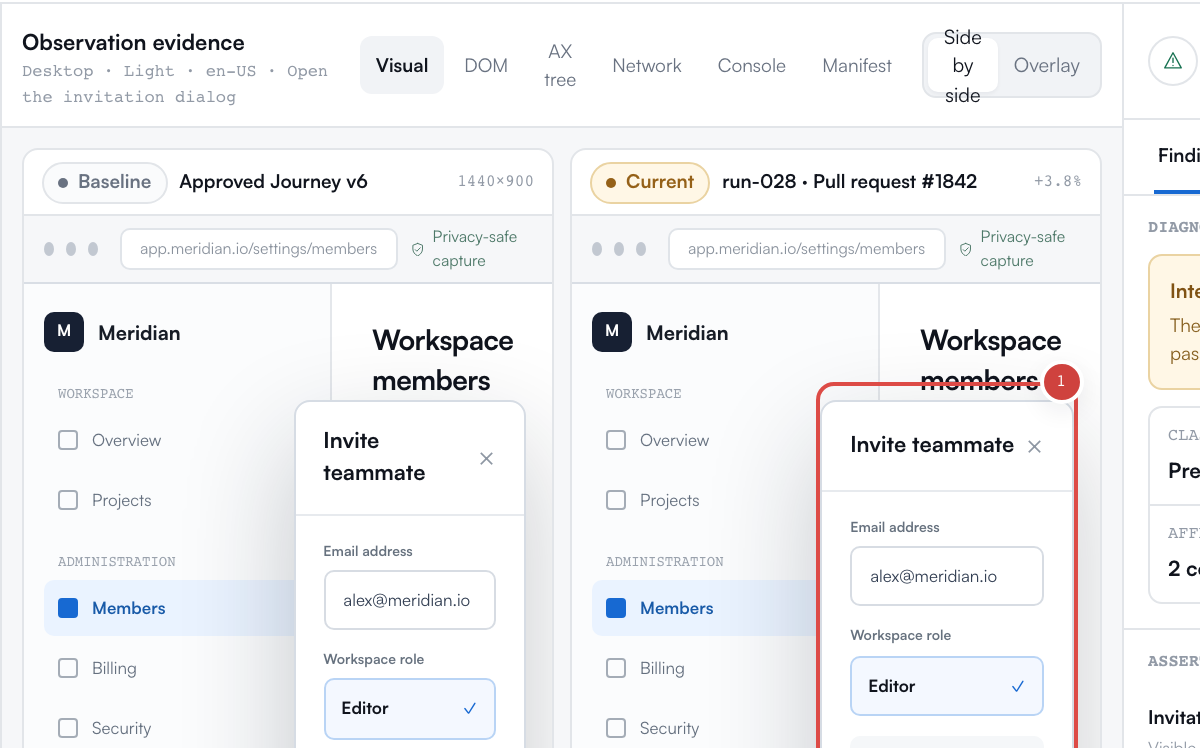
Task: Click the Approved Journey v6 title
Action: pos(273,182)
